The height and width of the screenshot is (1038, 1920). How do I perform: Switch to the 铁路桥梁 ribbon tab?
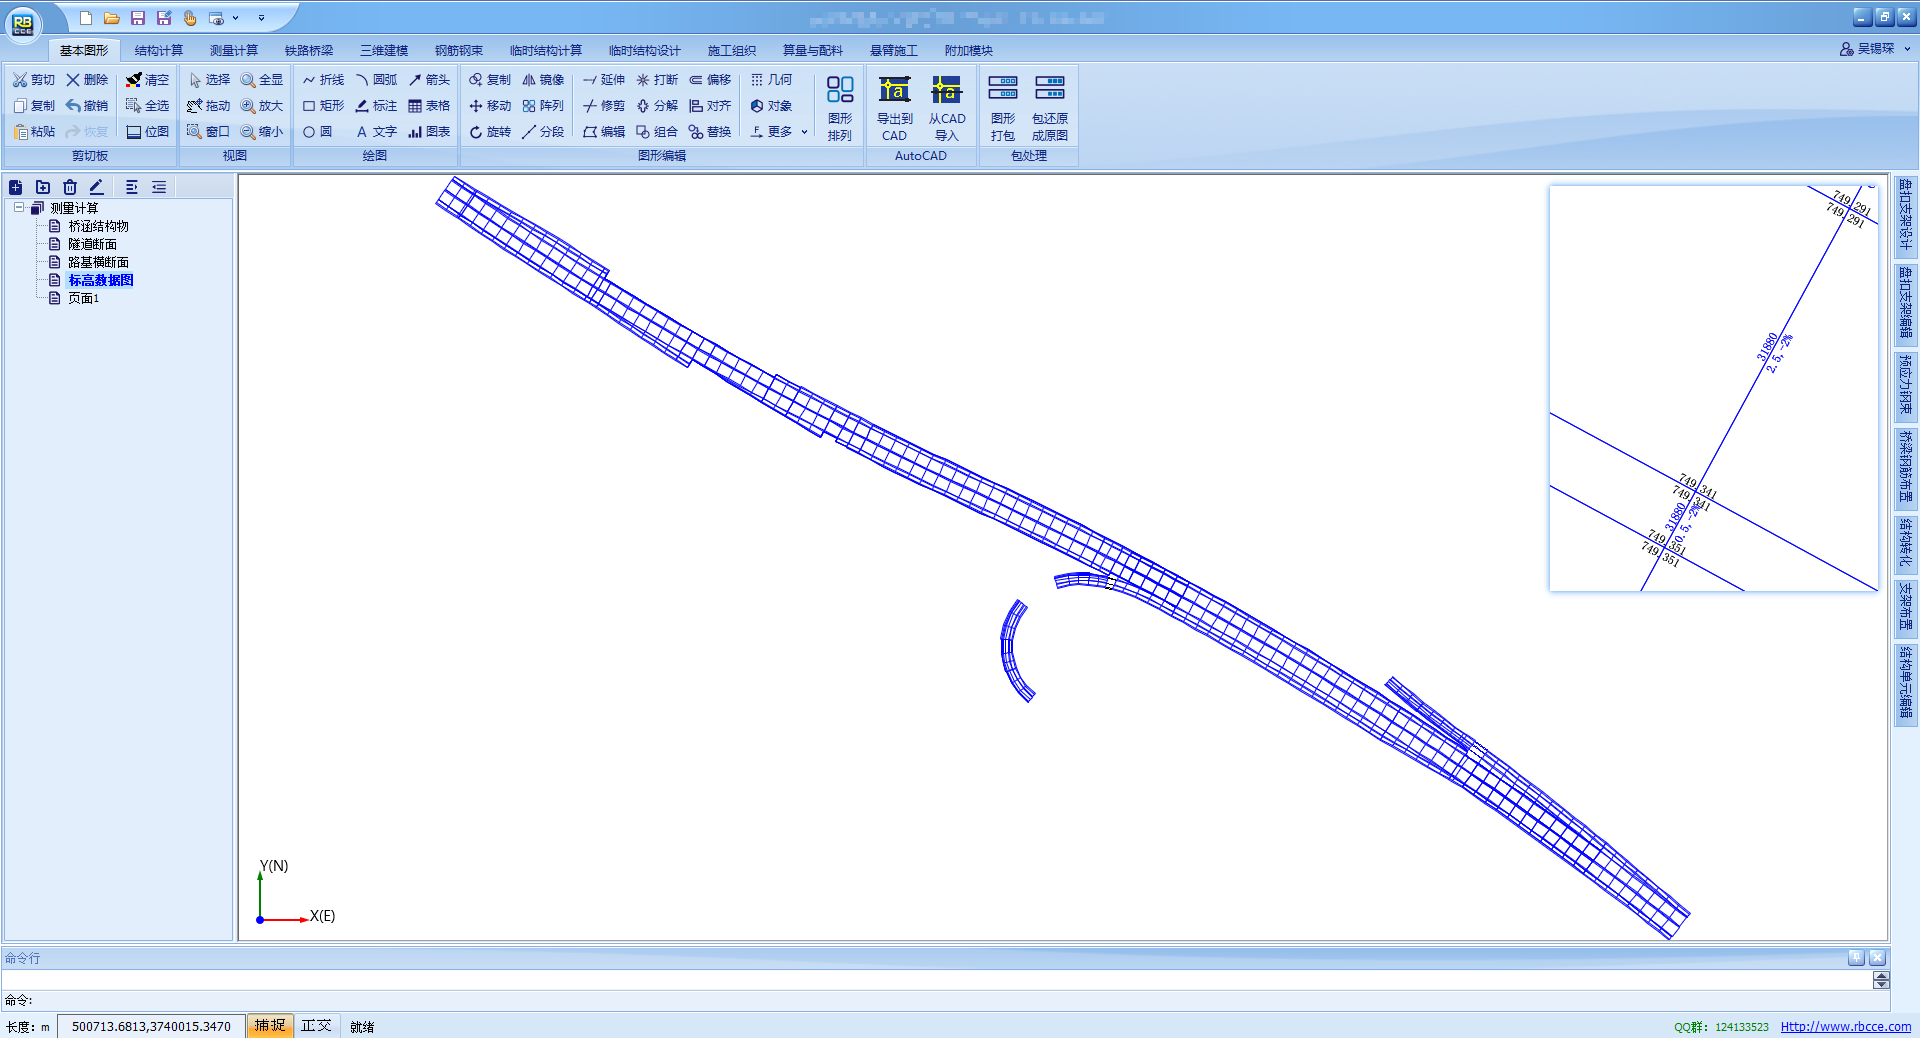[309, 50]
